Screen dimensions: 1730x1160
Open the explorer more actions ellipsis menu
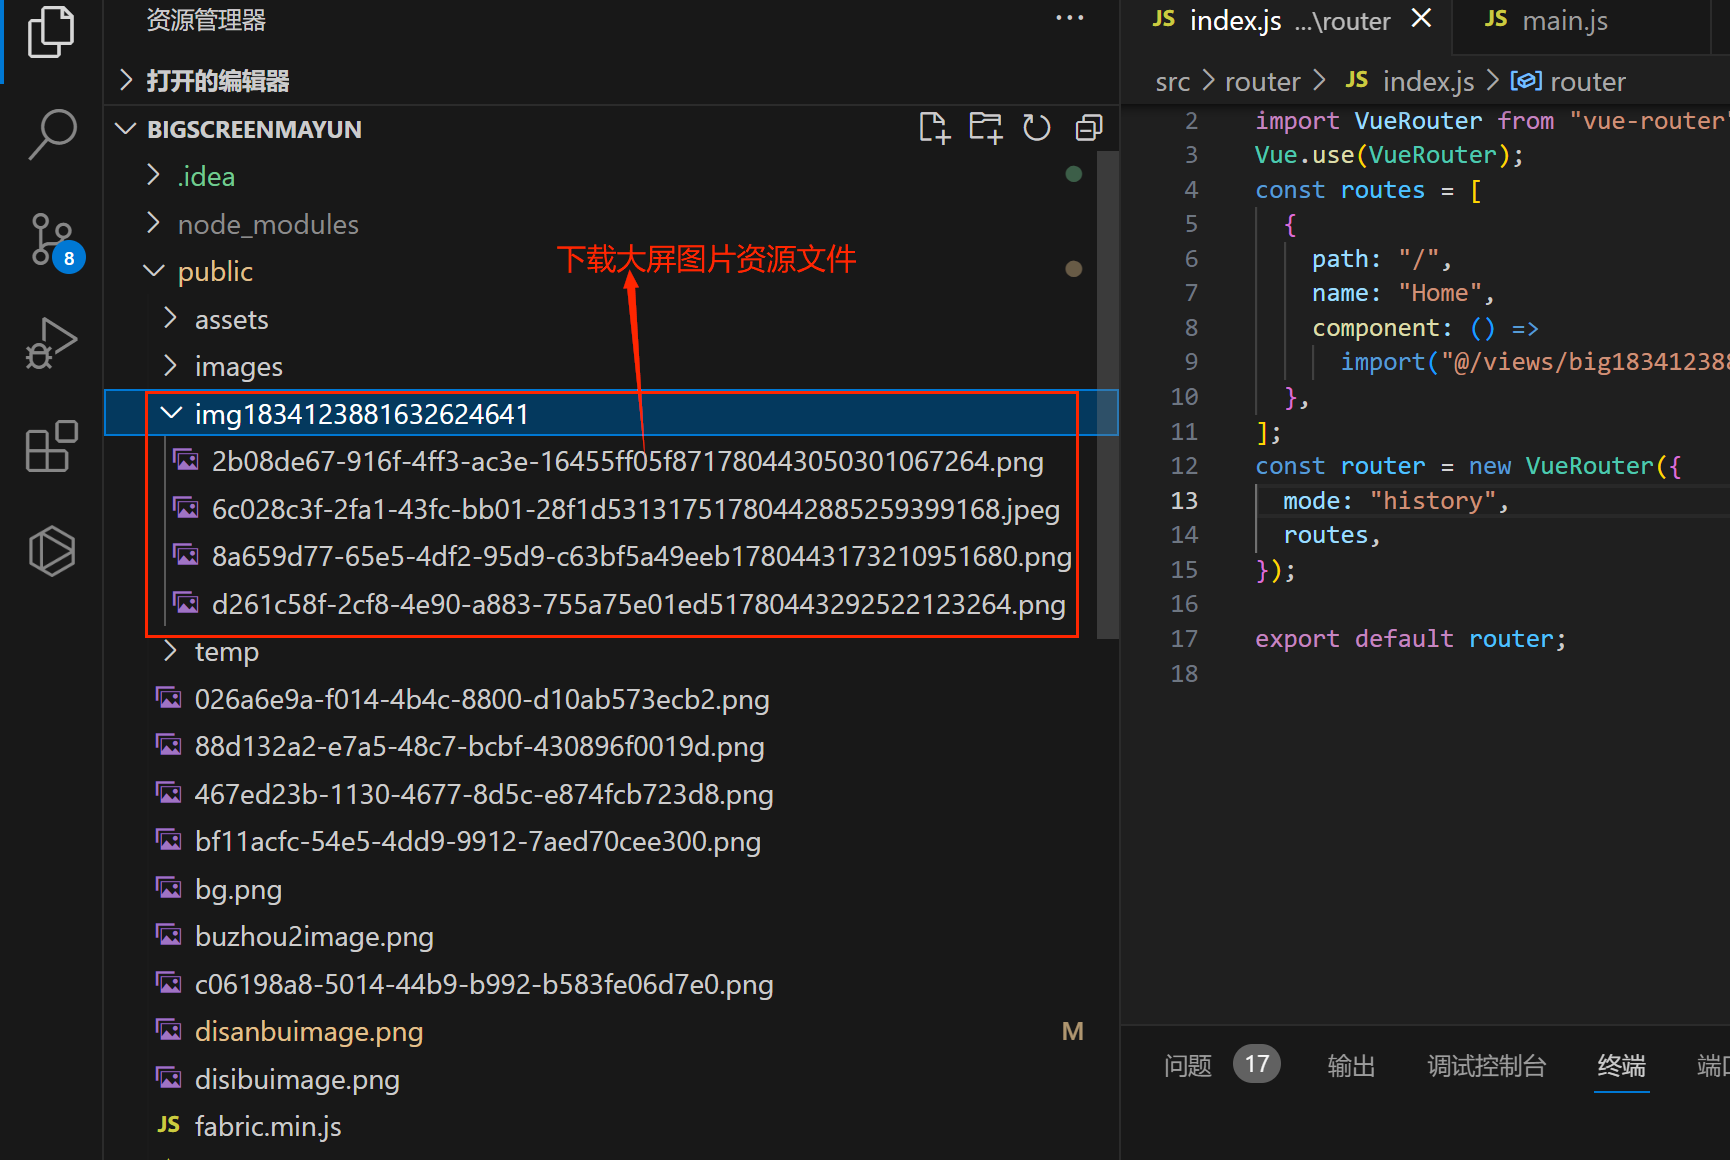pos(1069,18)
